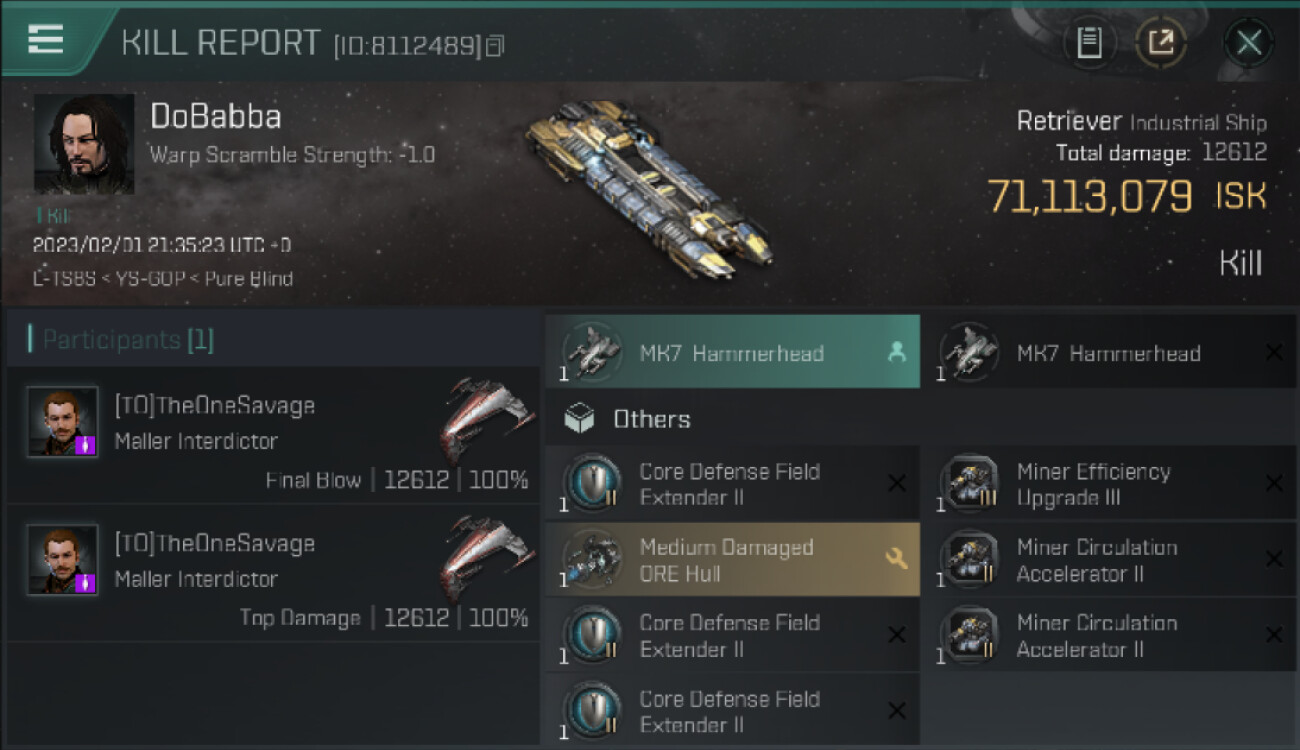Click the top Core Defense Field Extender II icon
1300x750 pixels.
click(591, 484)
